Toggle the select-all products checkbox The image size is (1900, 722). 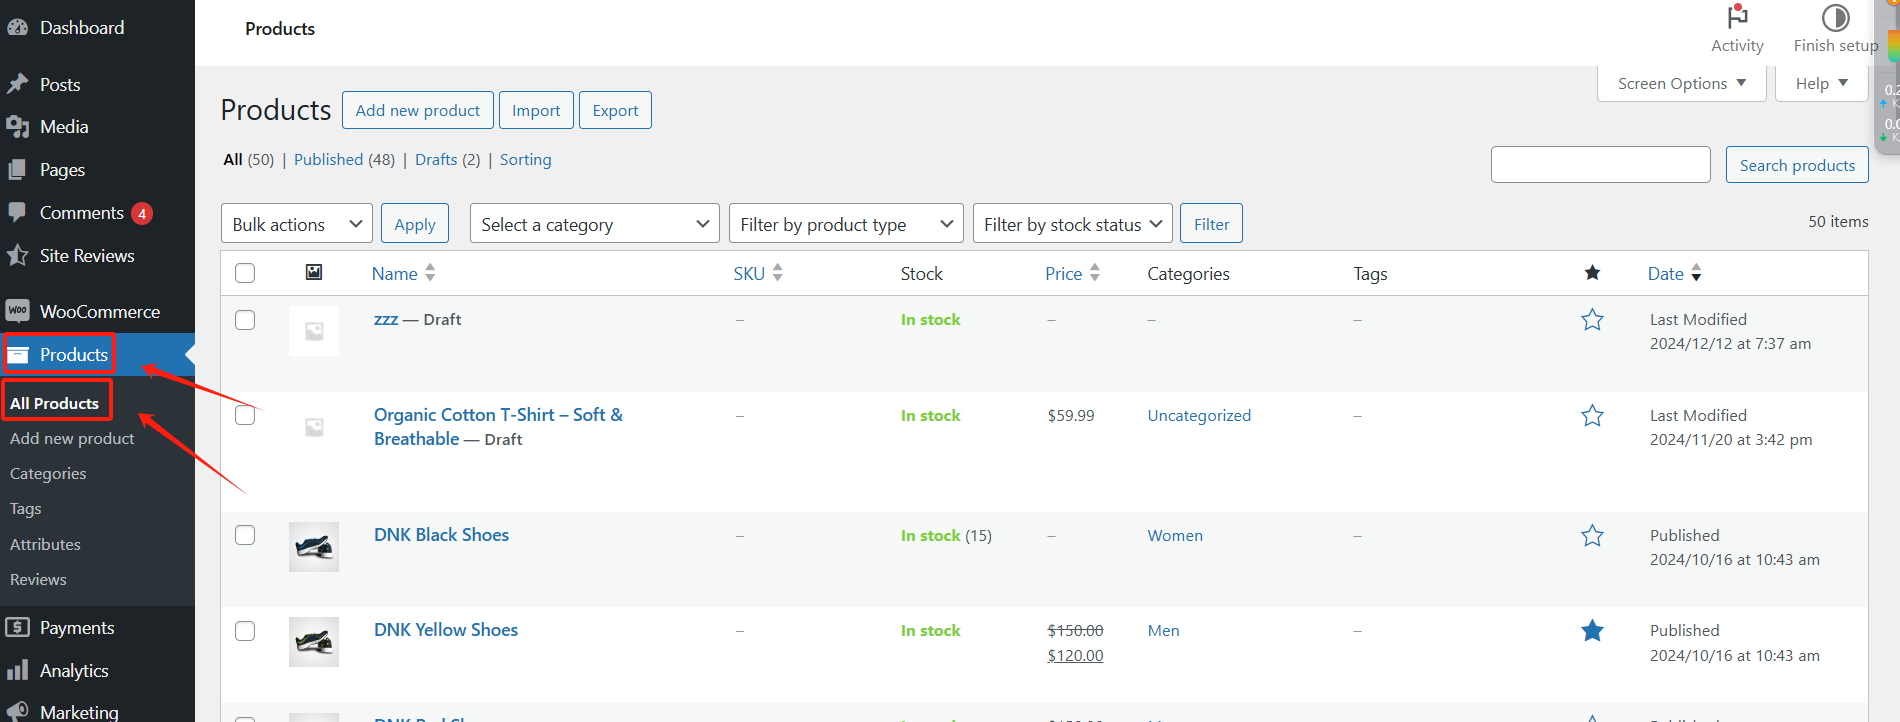click(245, 273)
